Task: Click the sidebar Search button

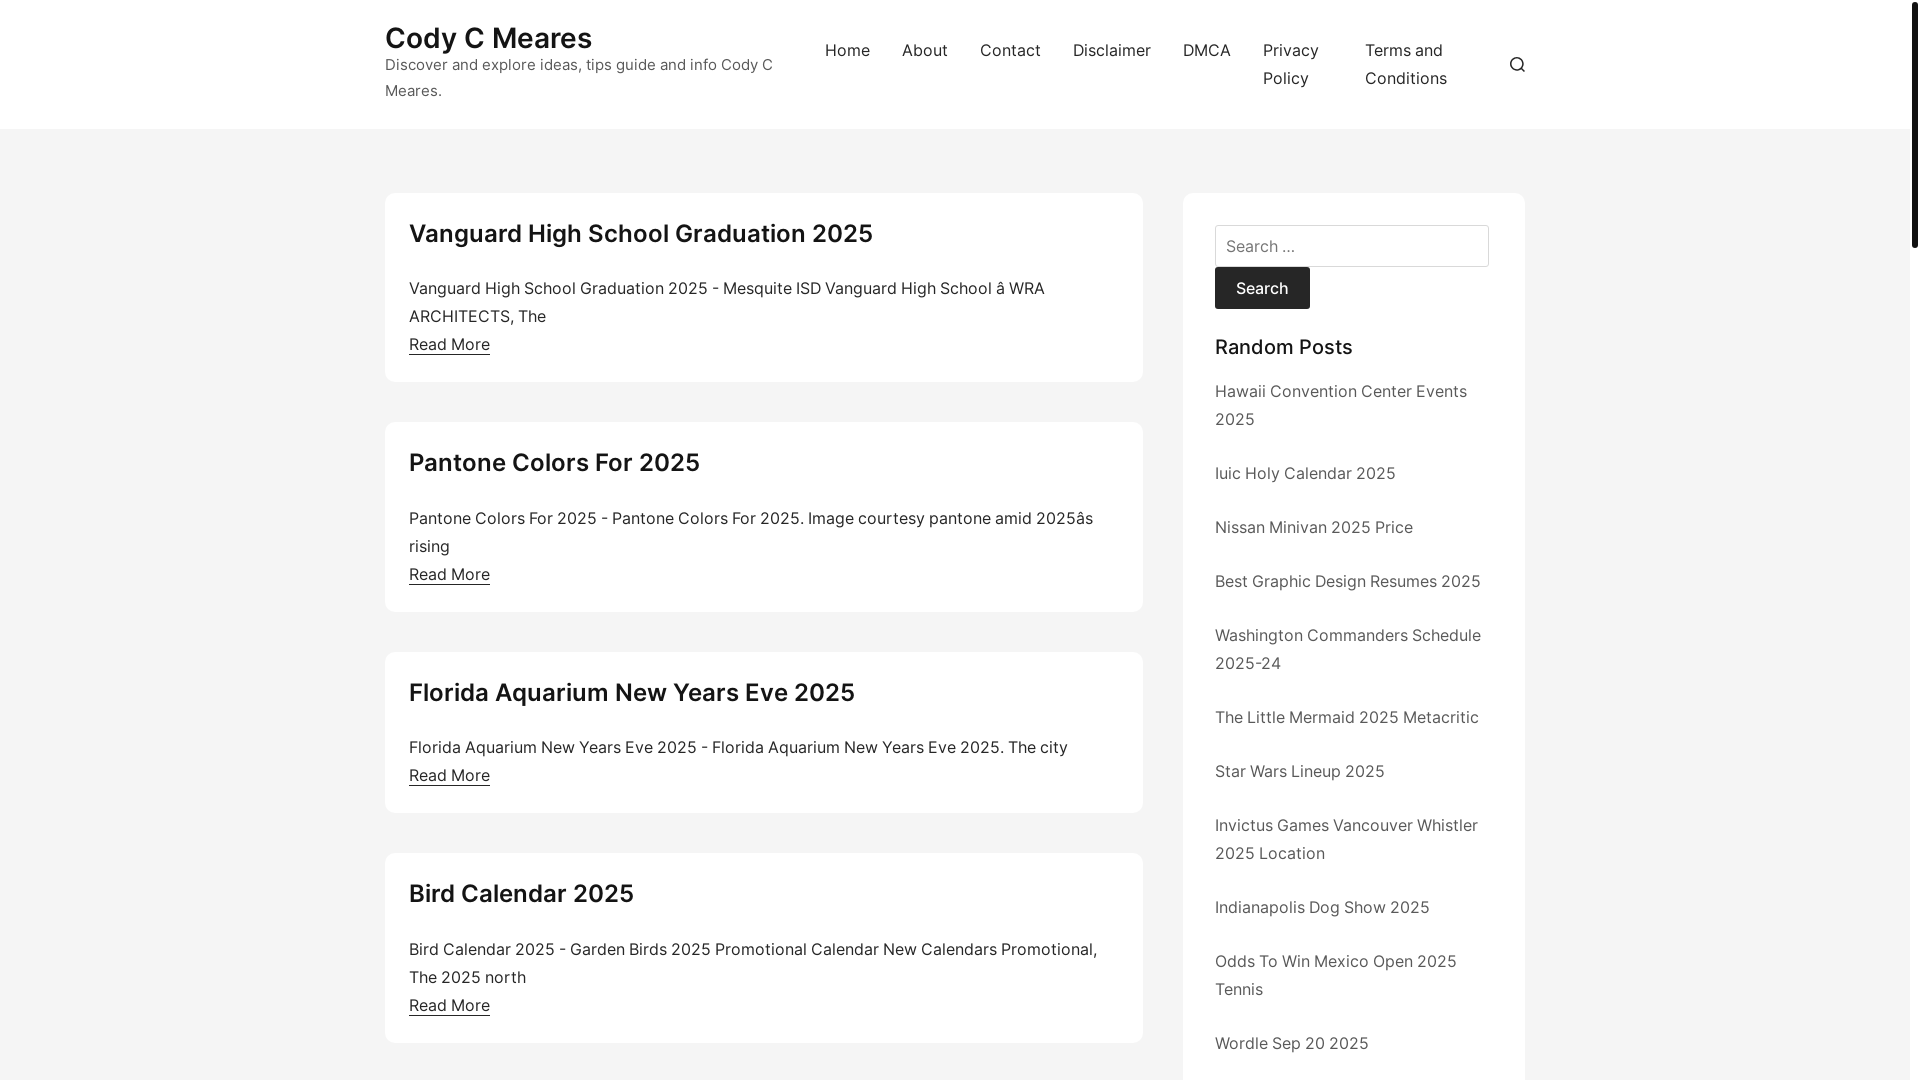Action: coord(1262,288)
